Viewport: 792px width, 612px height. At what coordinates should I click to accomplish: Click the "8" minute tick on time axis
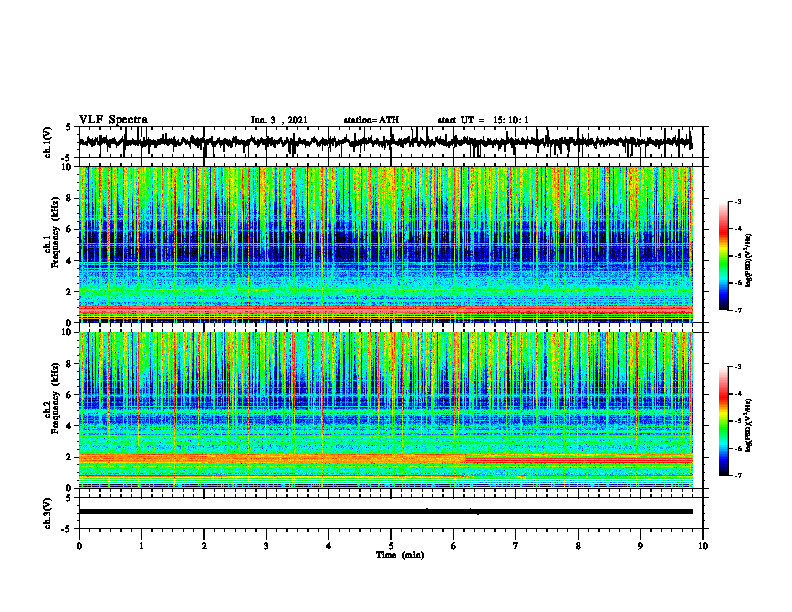tap(578, 546)
